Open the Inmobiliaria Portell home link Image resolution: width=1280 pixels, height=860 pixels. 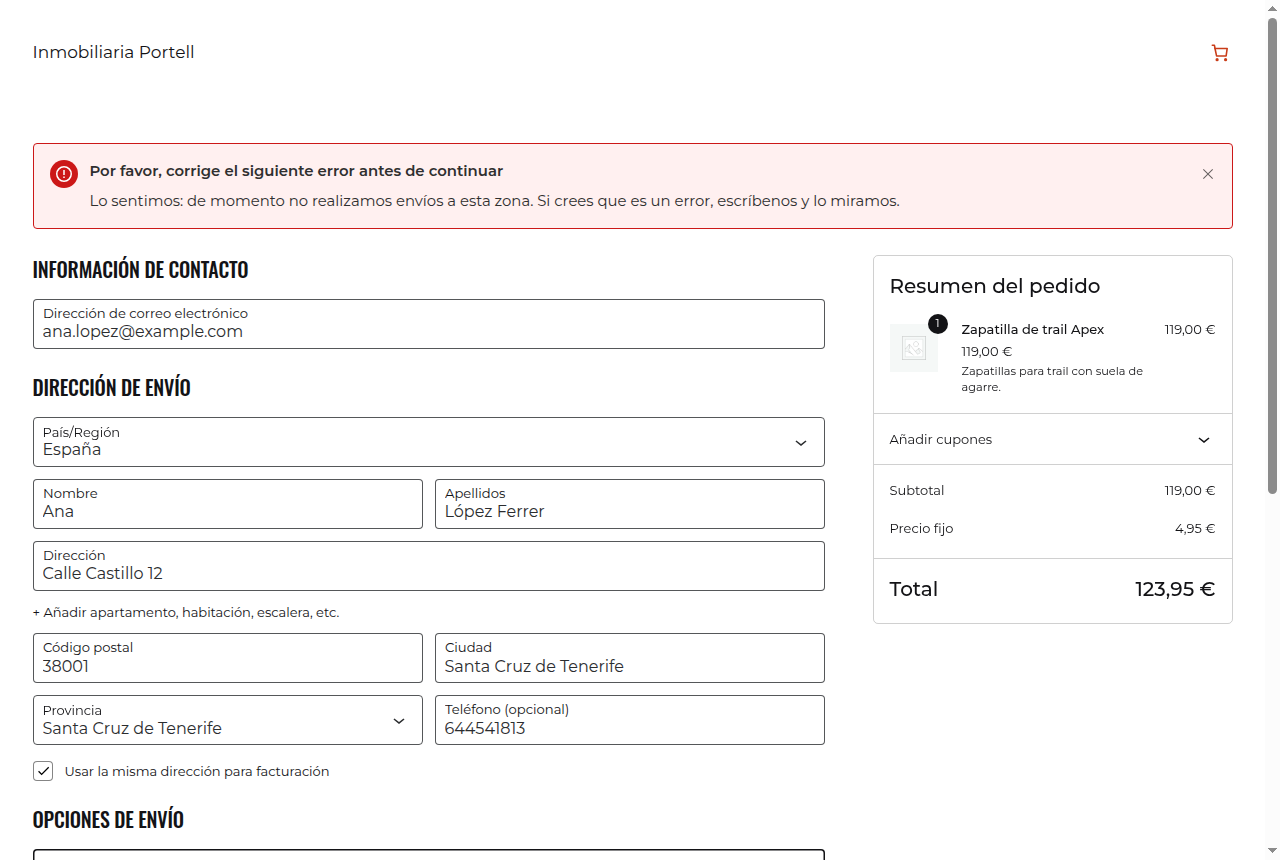[x=114, y=52]
